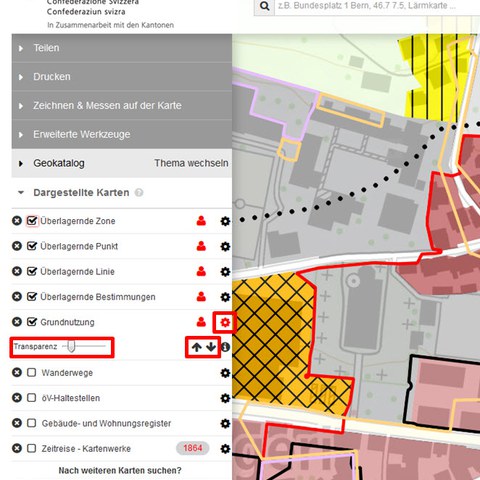Click the user icon for Überlagernde Linie
Viewport: 480px width, 480px height.
click(201, 271)
